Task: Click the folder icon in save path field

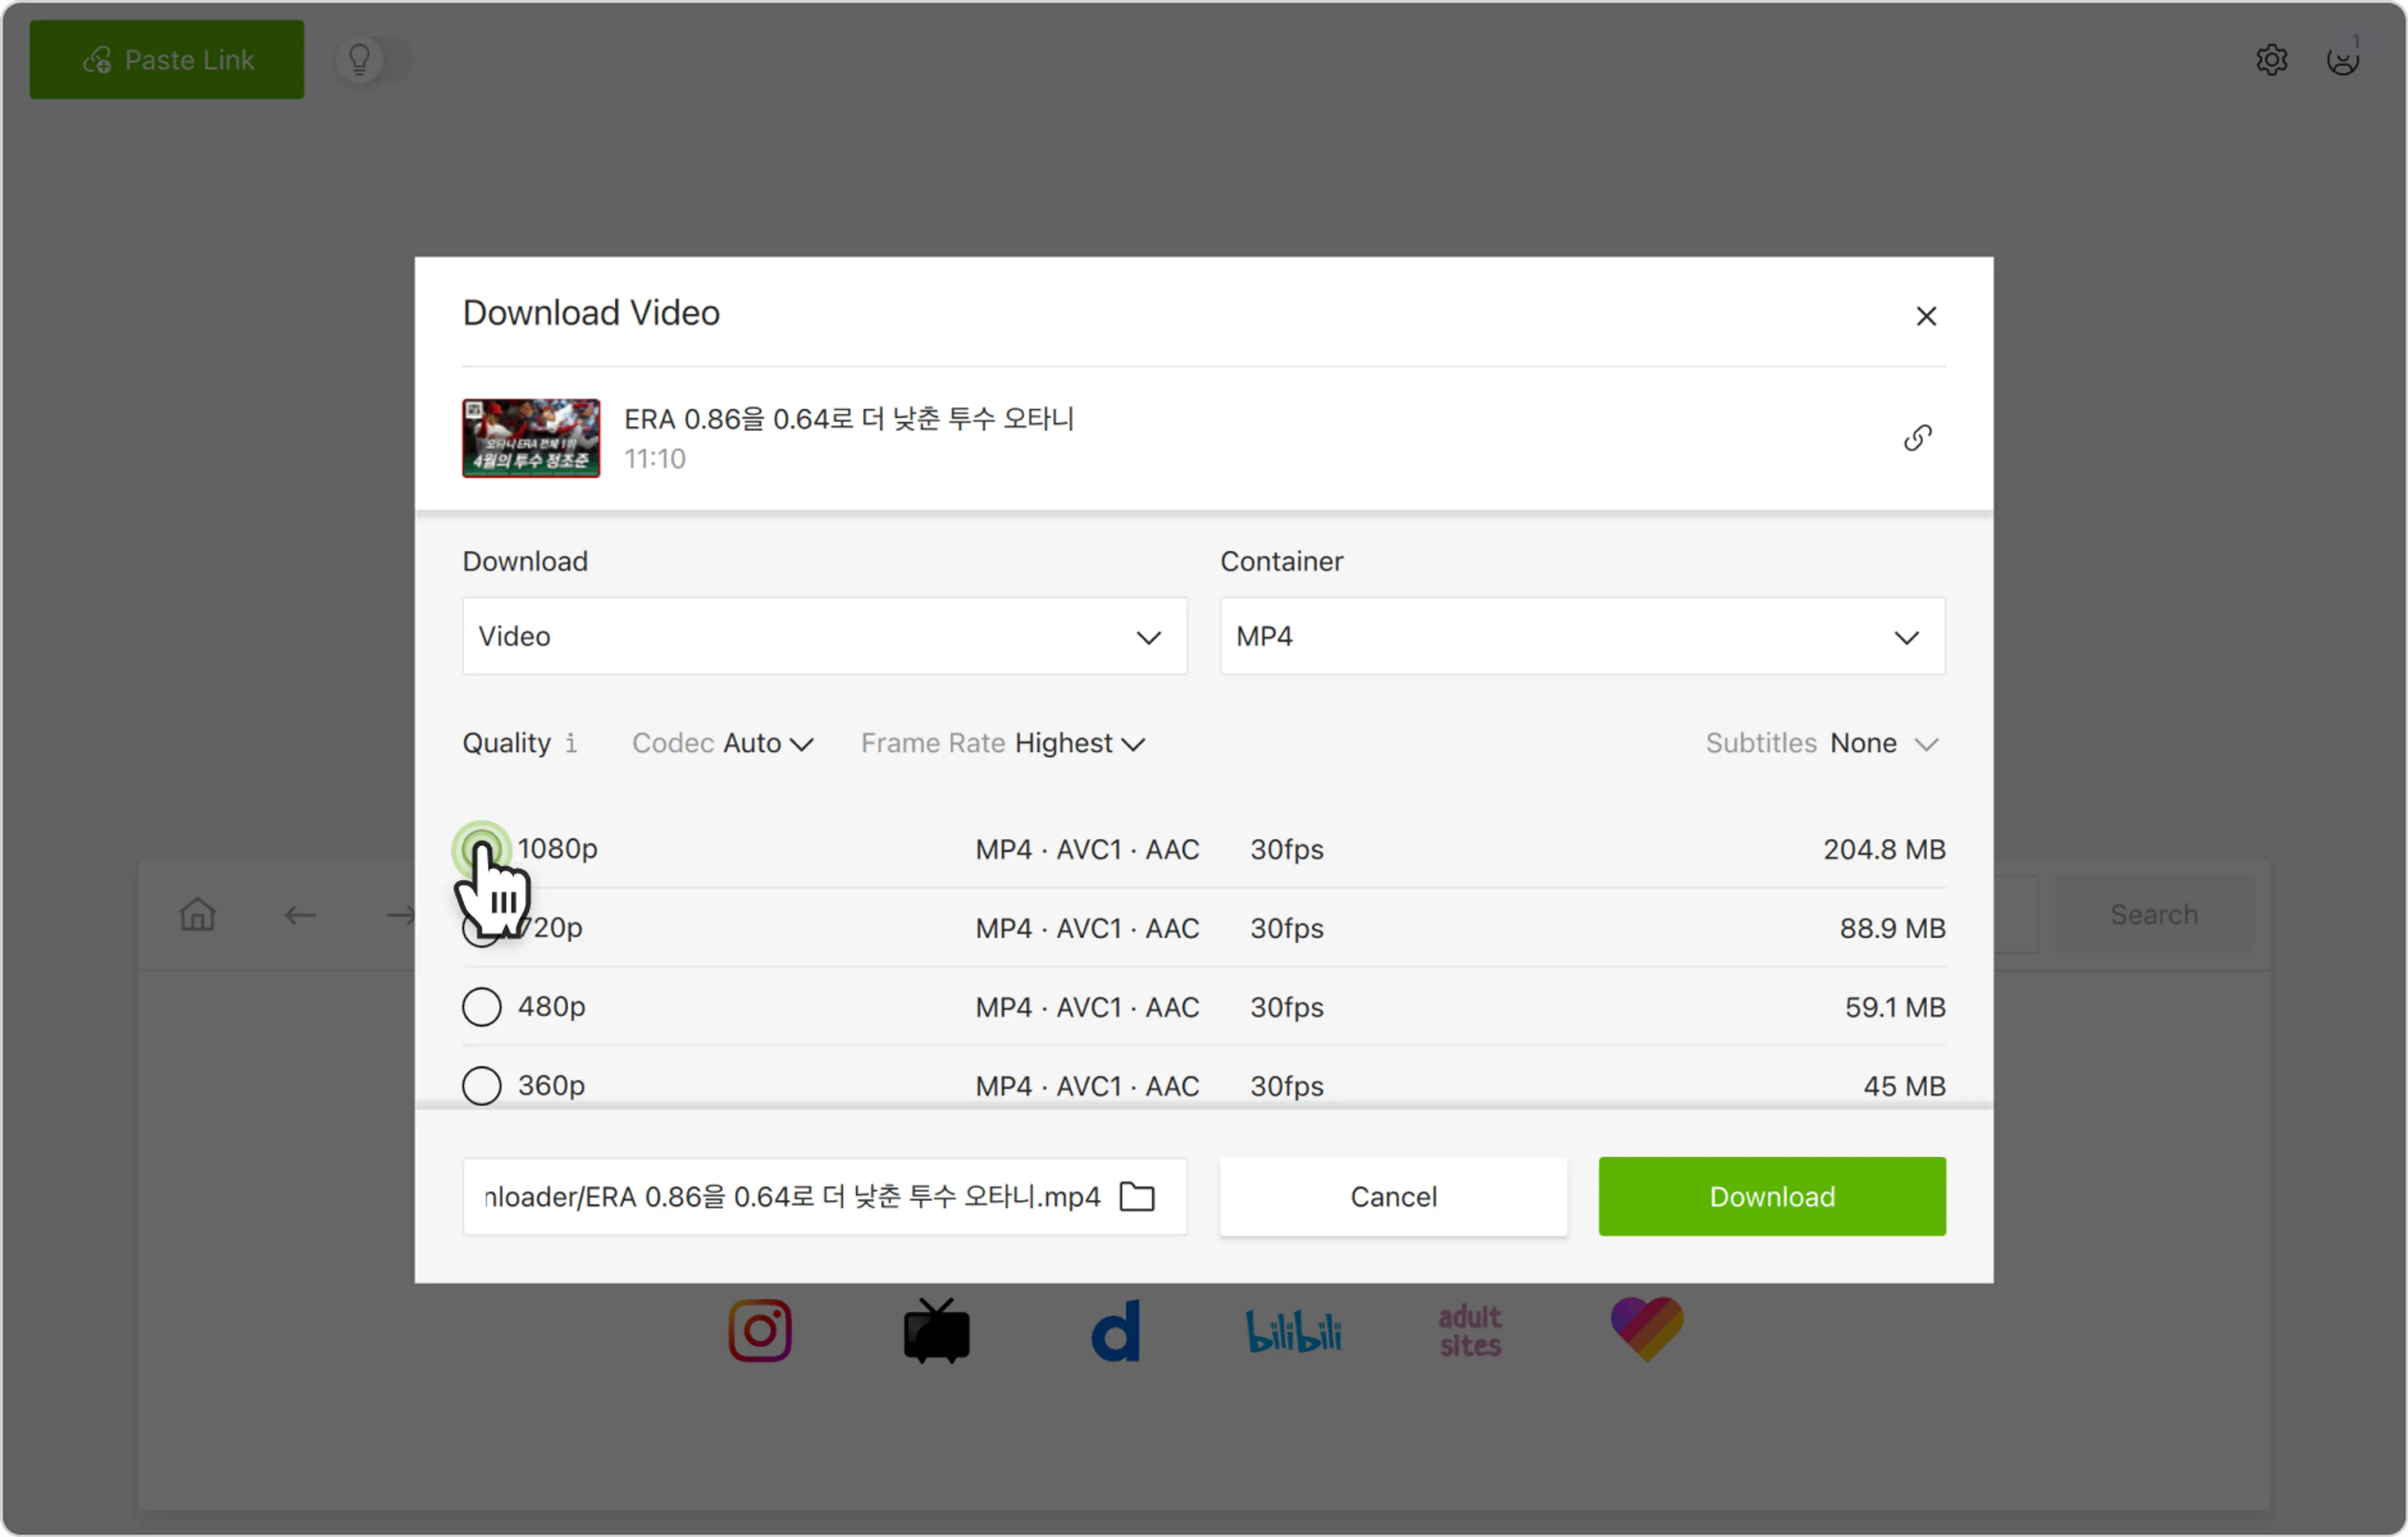Action: pos(1137,1196)
